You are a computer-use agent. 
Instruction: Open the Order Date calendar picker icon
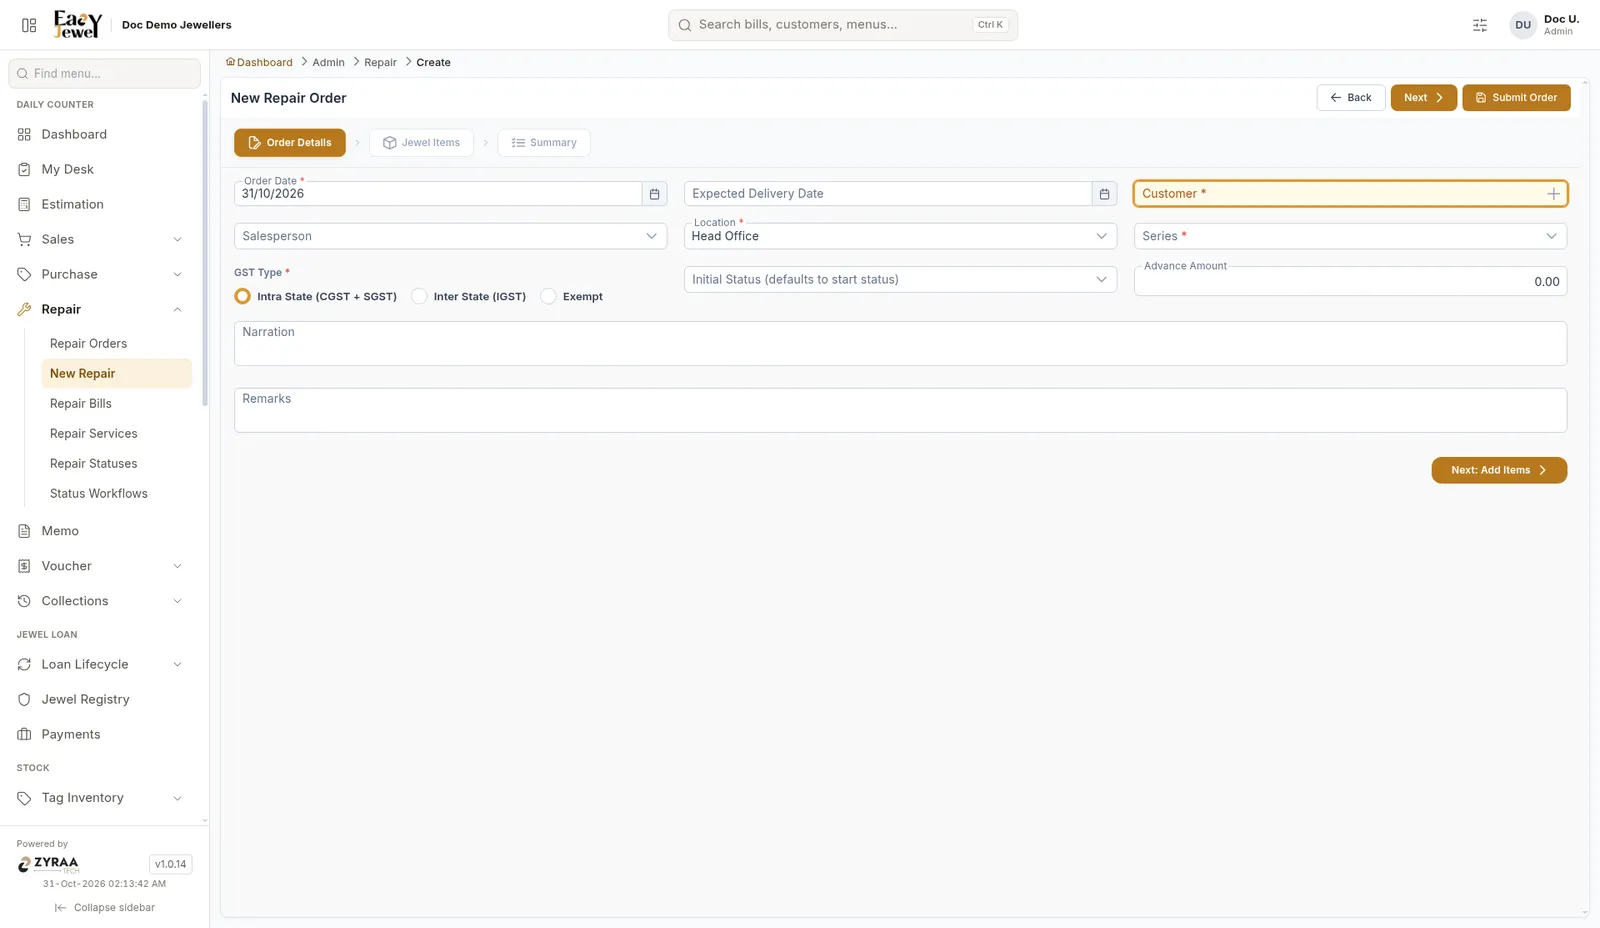pyautogui.click(x=654, y=194)
